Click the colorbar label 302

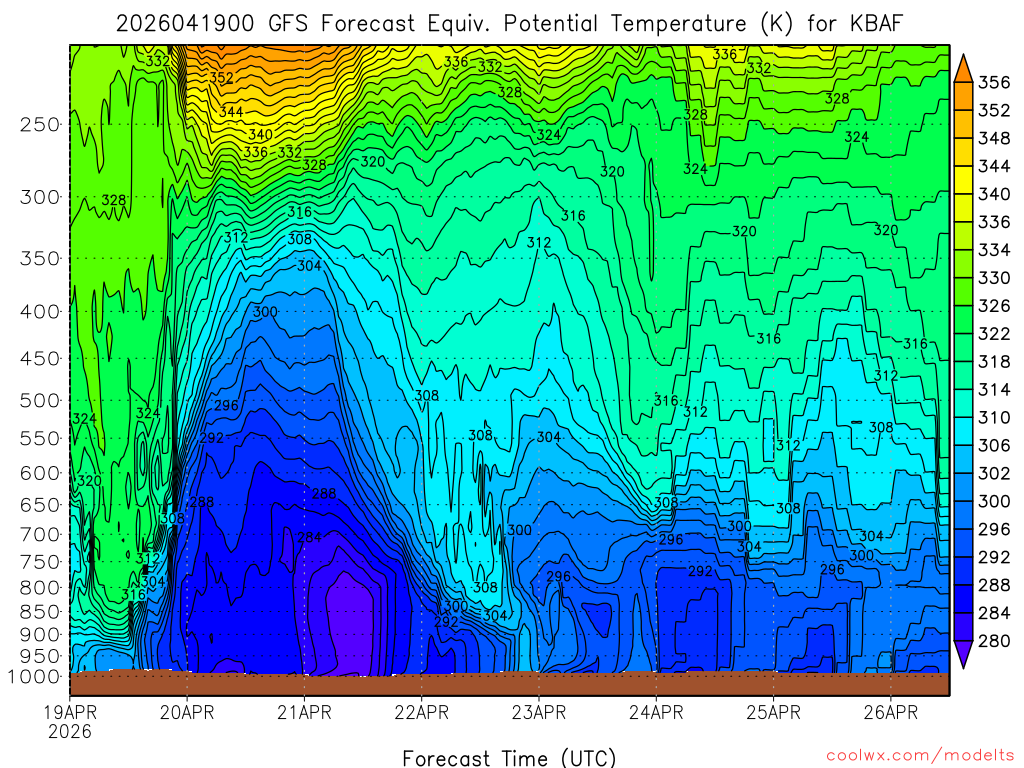(x=994, y=473)
